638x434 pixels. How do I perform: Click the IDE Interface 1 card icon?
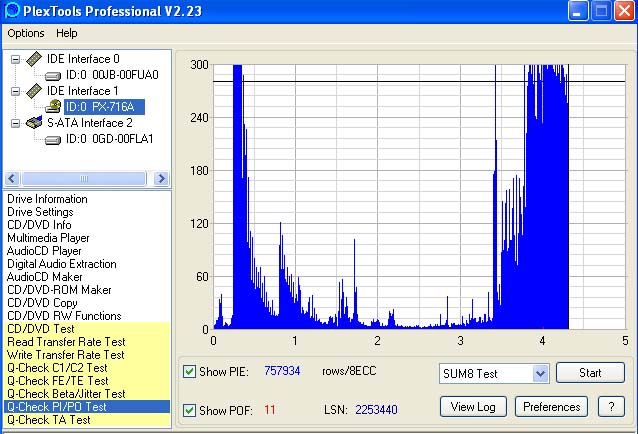point(34,91)
